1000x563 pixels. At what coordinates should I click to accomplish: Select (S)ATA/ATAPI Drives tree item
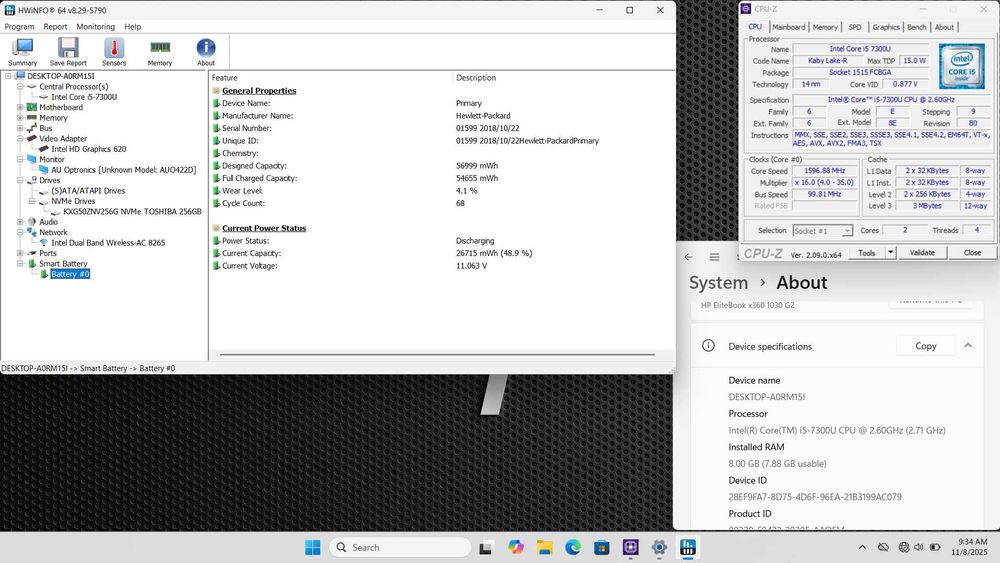[88, 191]
